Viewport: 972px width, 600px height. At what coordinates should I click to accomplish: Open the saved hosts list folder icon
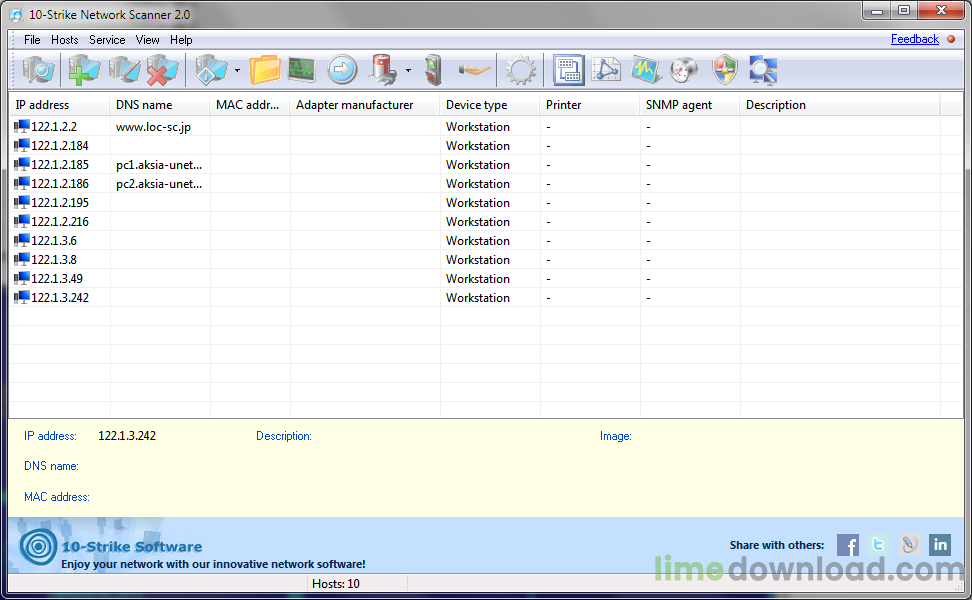pos(264,70)
